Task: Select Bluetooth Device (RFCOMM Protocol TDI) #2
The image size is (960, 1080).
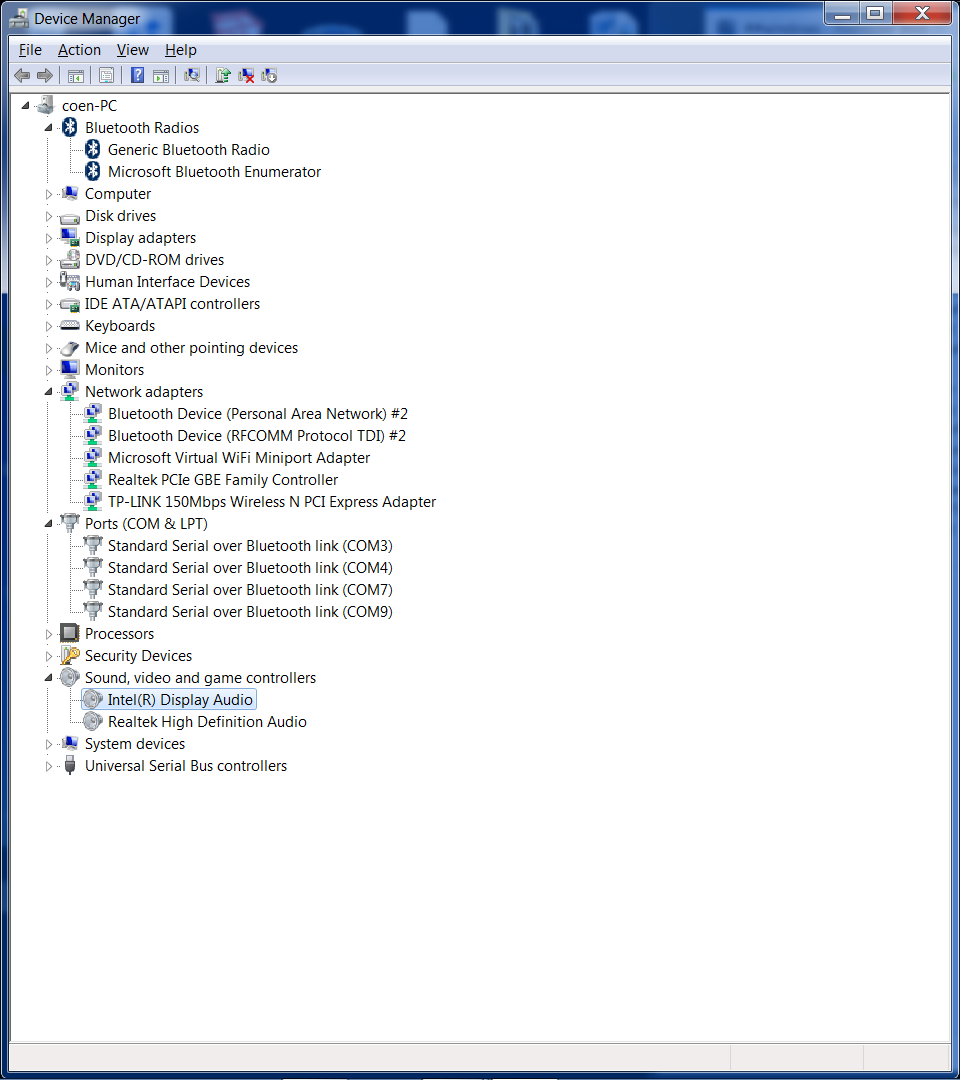Action: [x=257, y=435]
